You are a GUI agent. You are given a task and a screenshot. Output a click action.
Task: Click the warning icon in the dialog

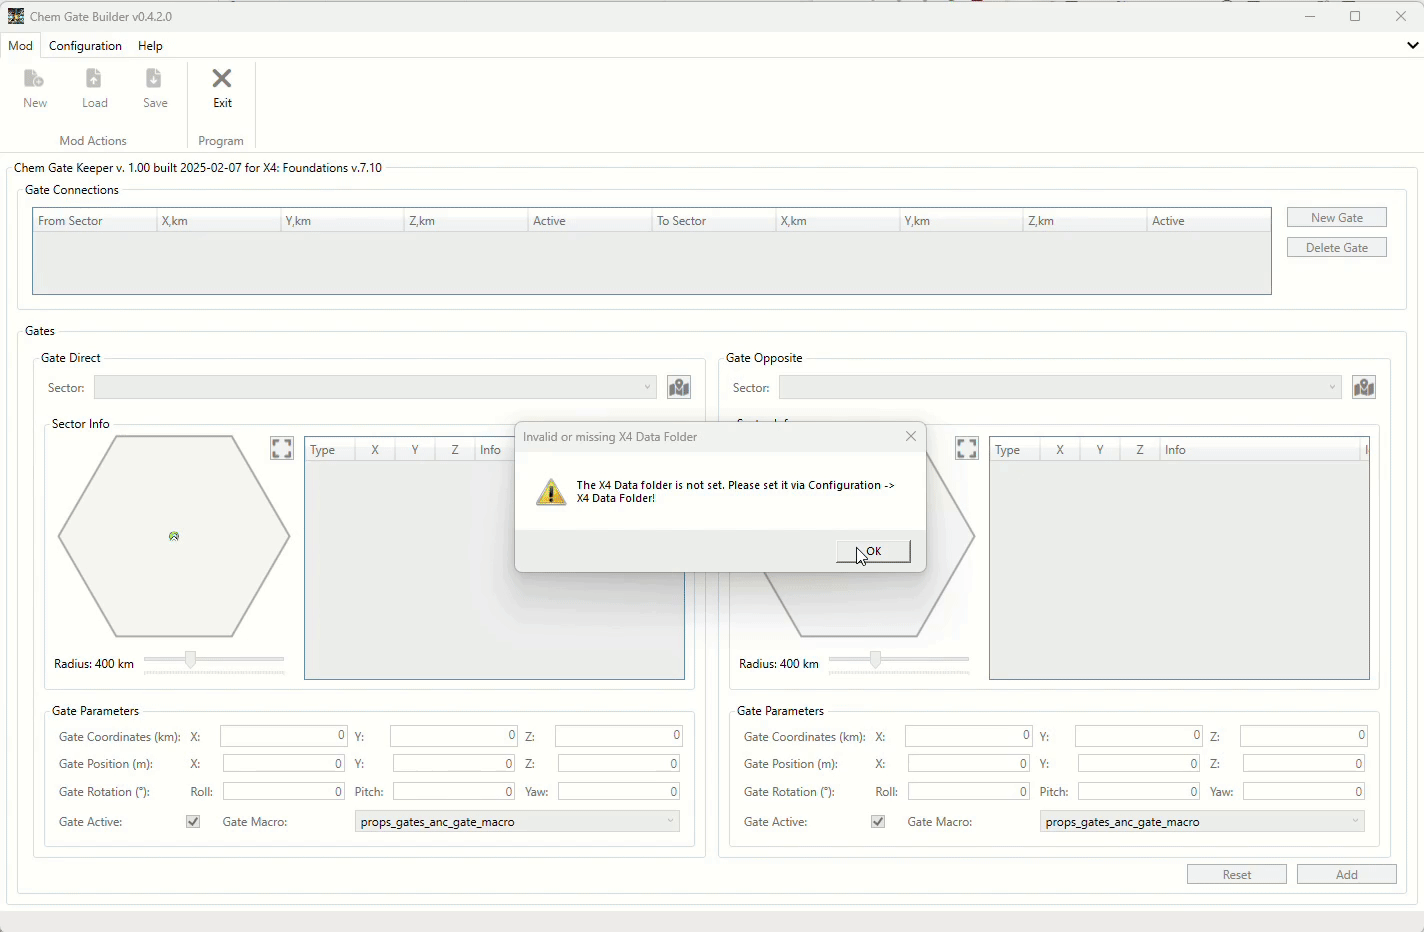pyautogui.click(x=551, y=492)
